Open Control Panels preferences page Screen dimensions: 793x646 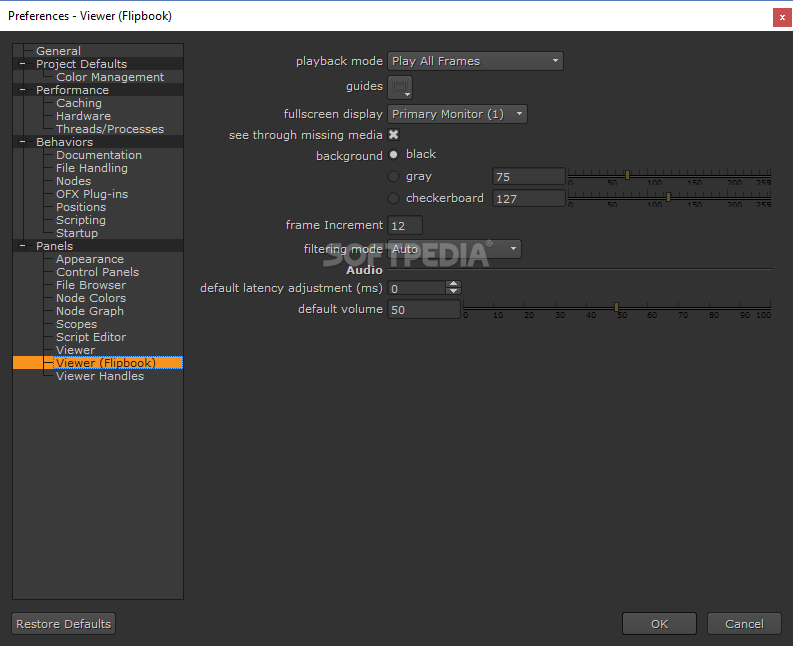(x=97, y=272)
